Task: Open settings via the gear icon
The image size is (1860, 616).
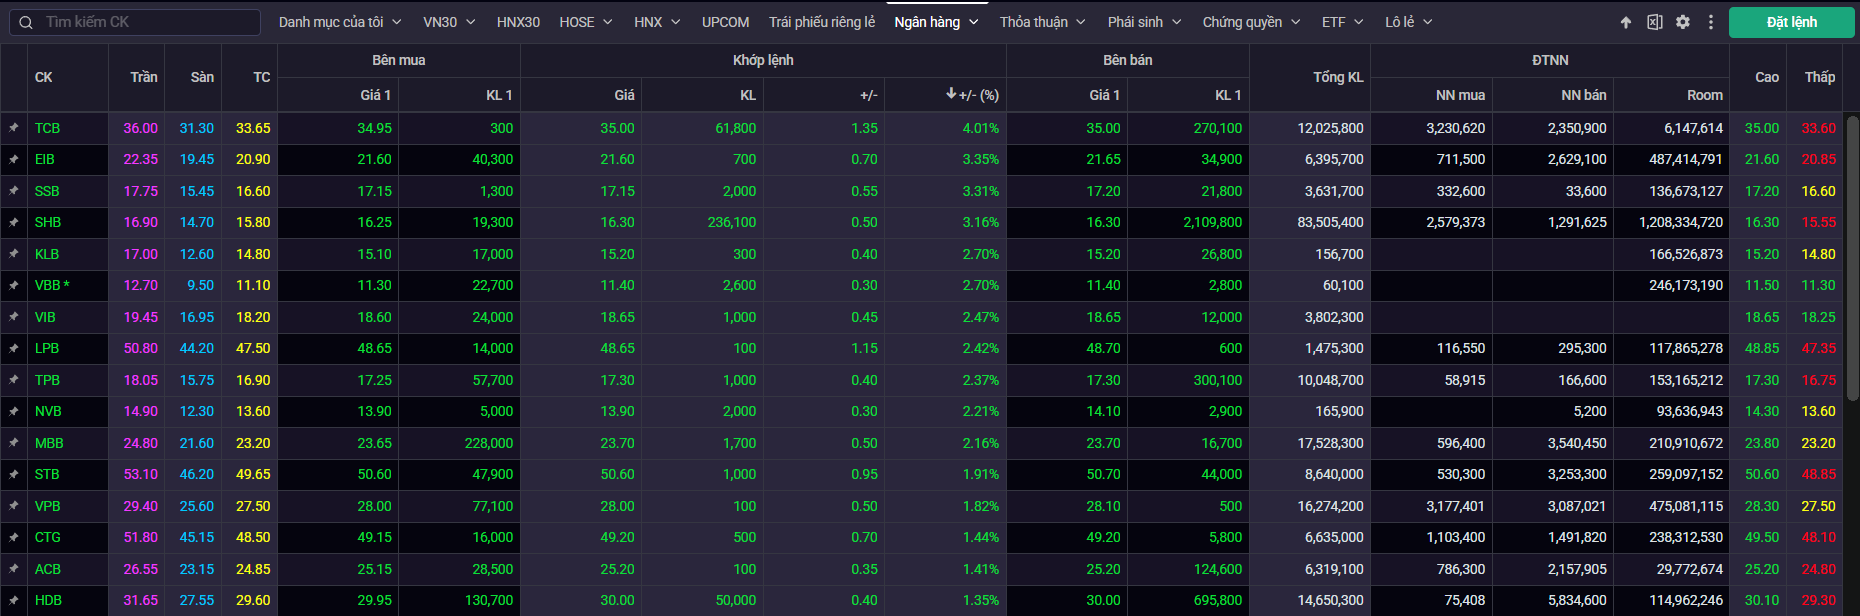Action: point(1683,22)
